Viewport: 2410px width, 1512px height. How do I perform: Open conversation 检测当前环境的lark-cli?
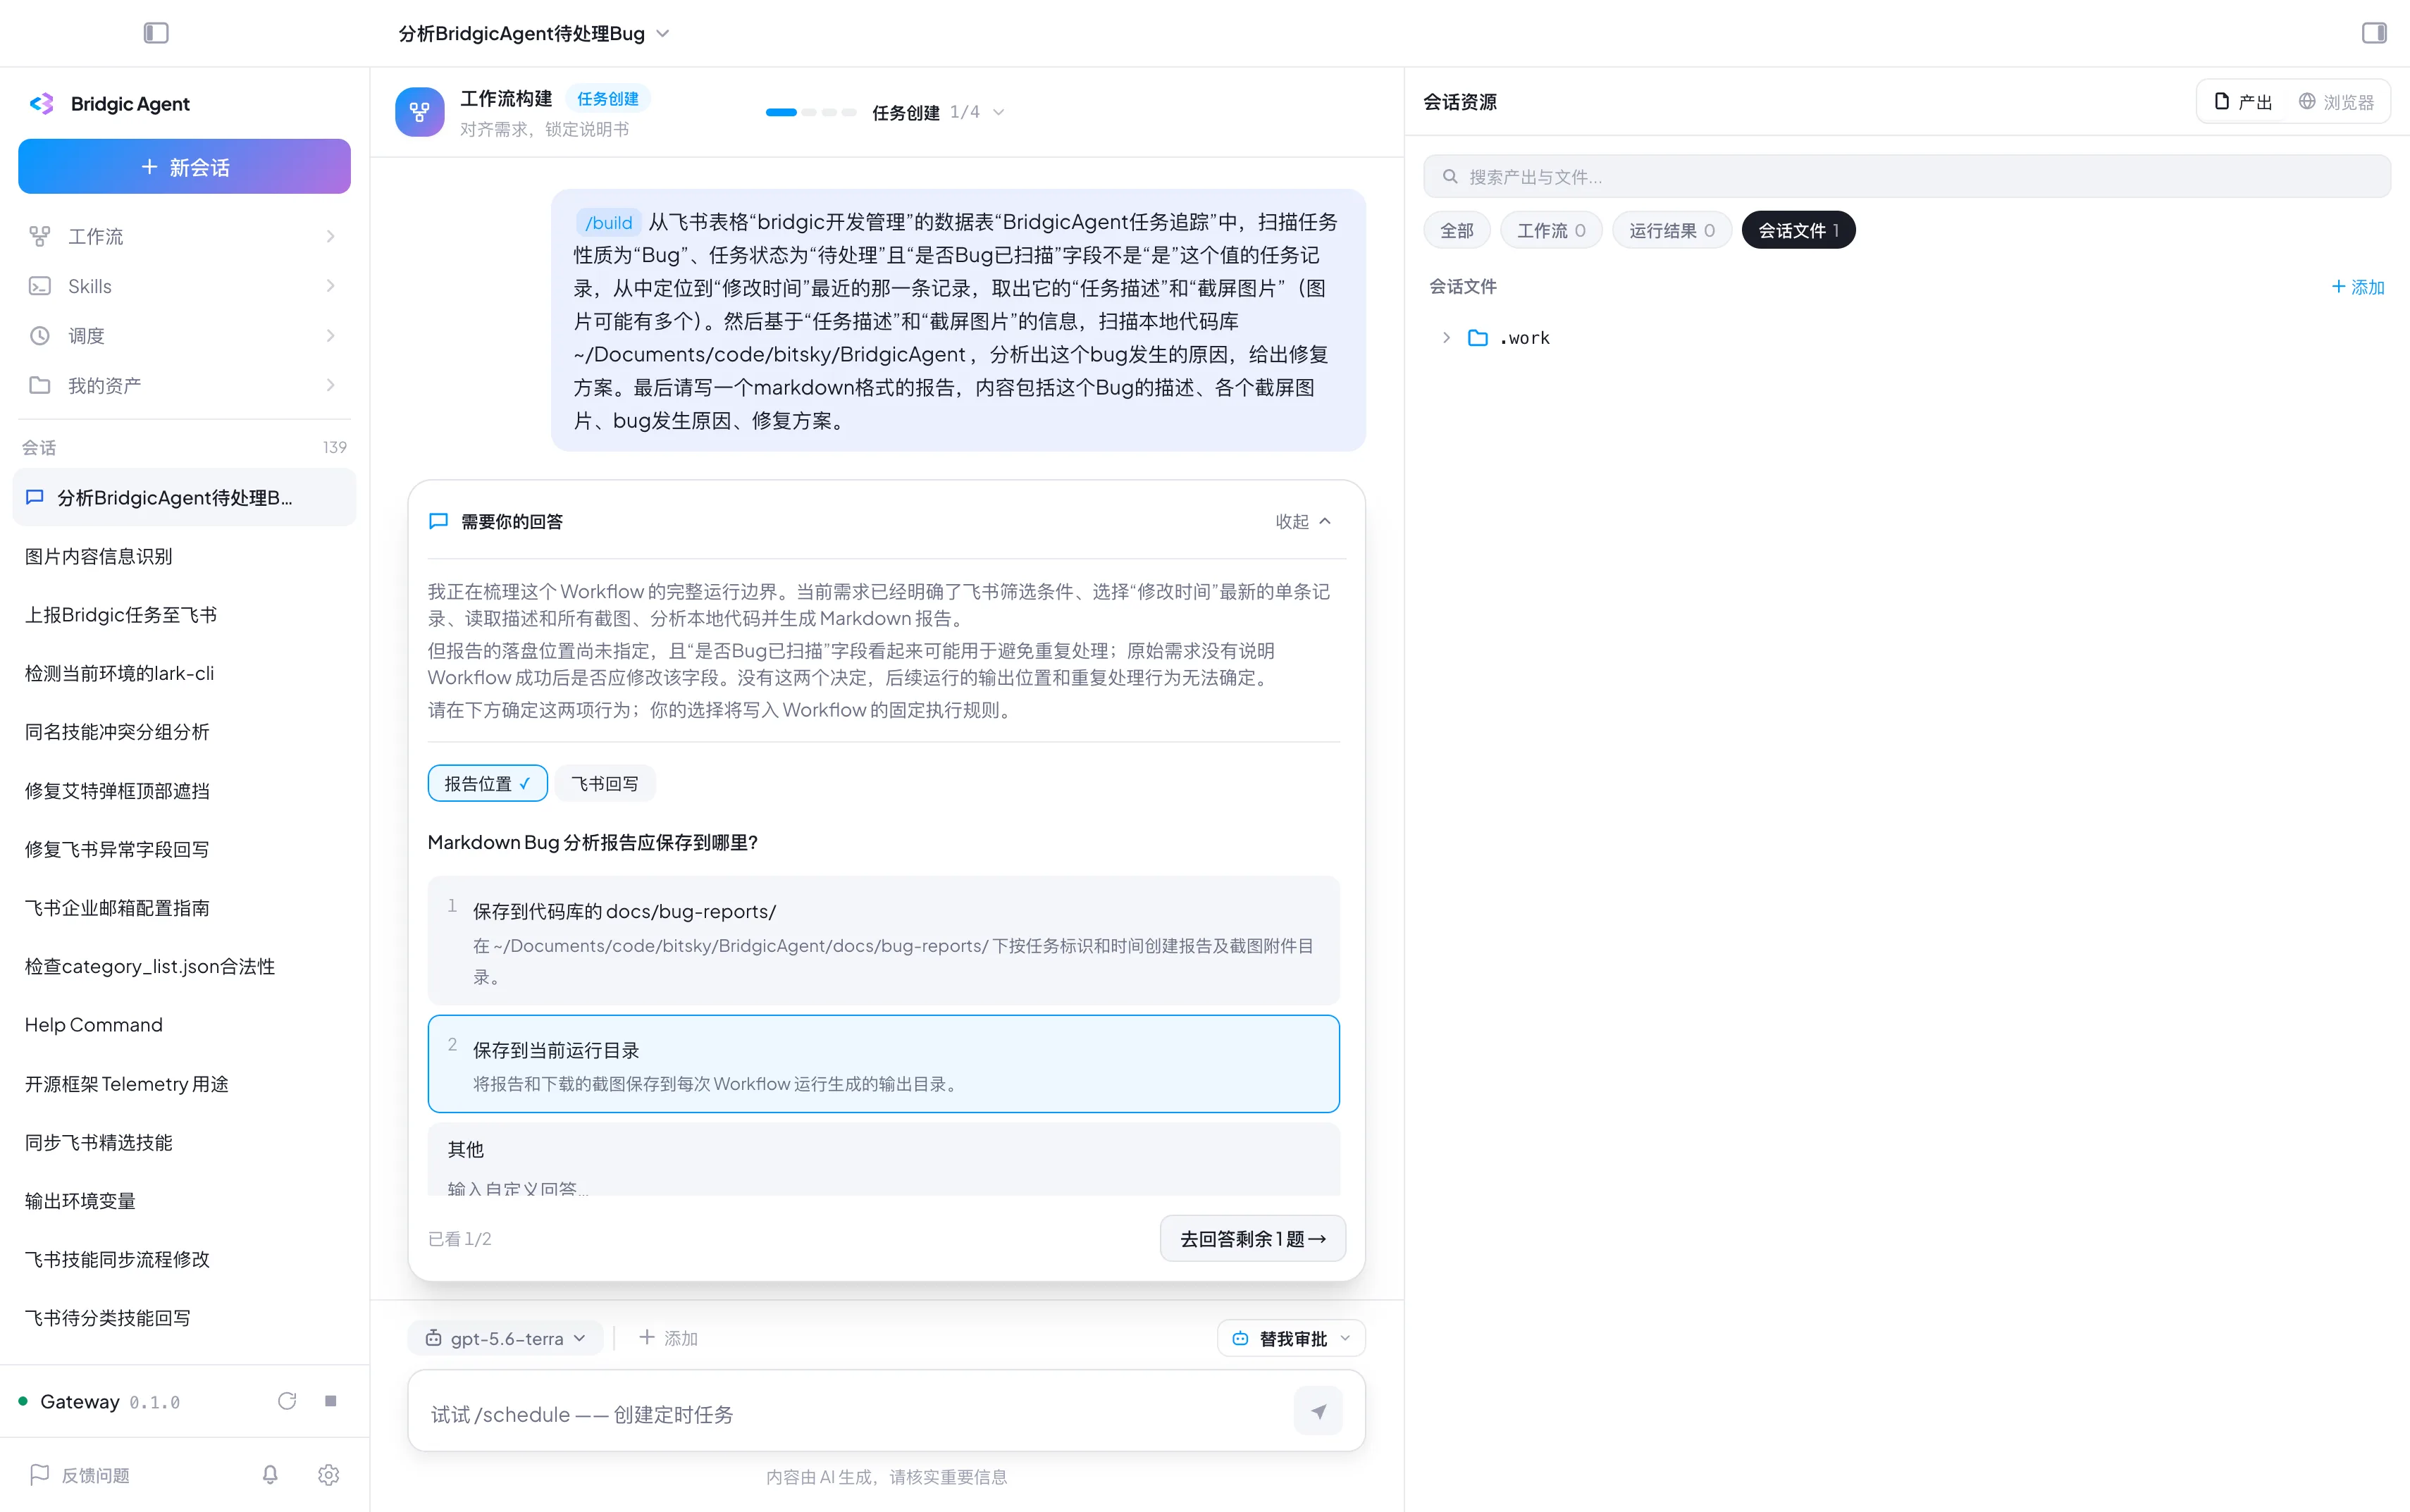(184, 673)
